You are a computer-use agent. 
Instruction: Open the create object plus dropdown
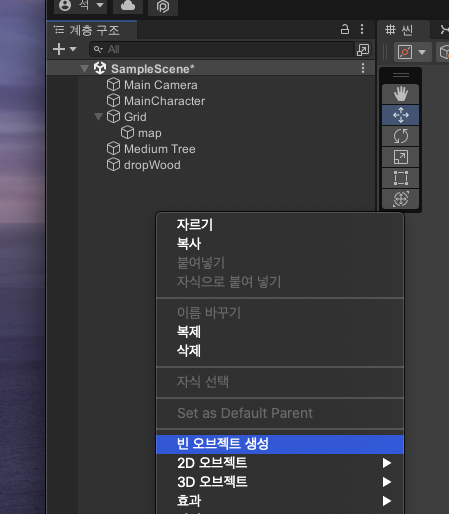pyautogui.click(x=65, y=49)
